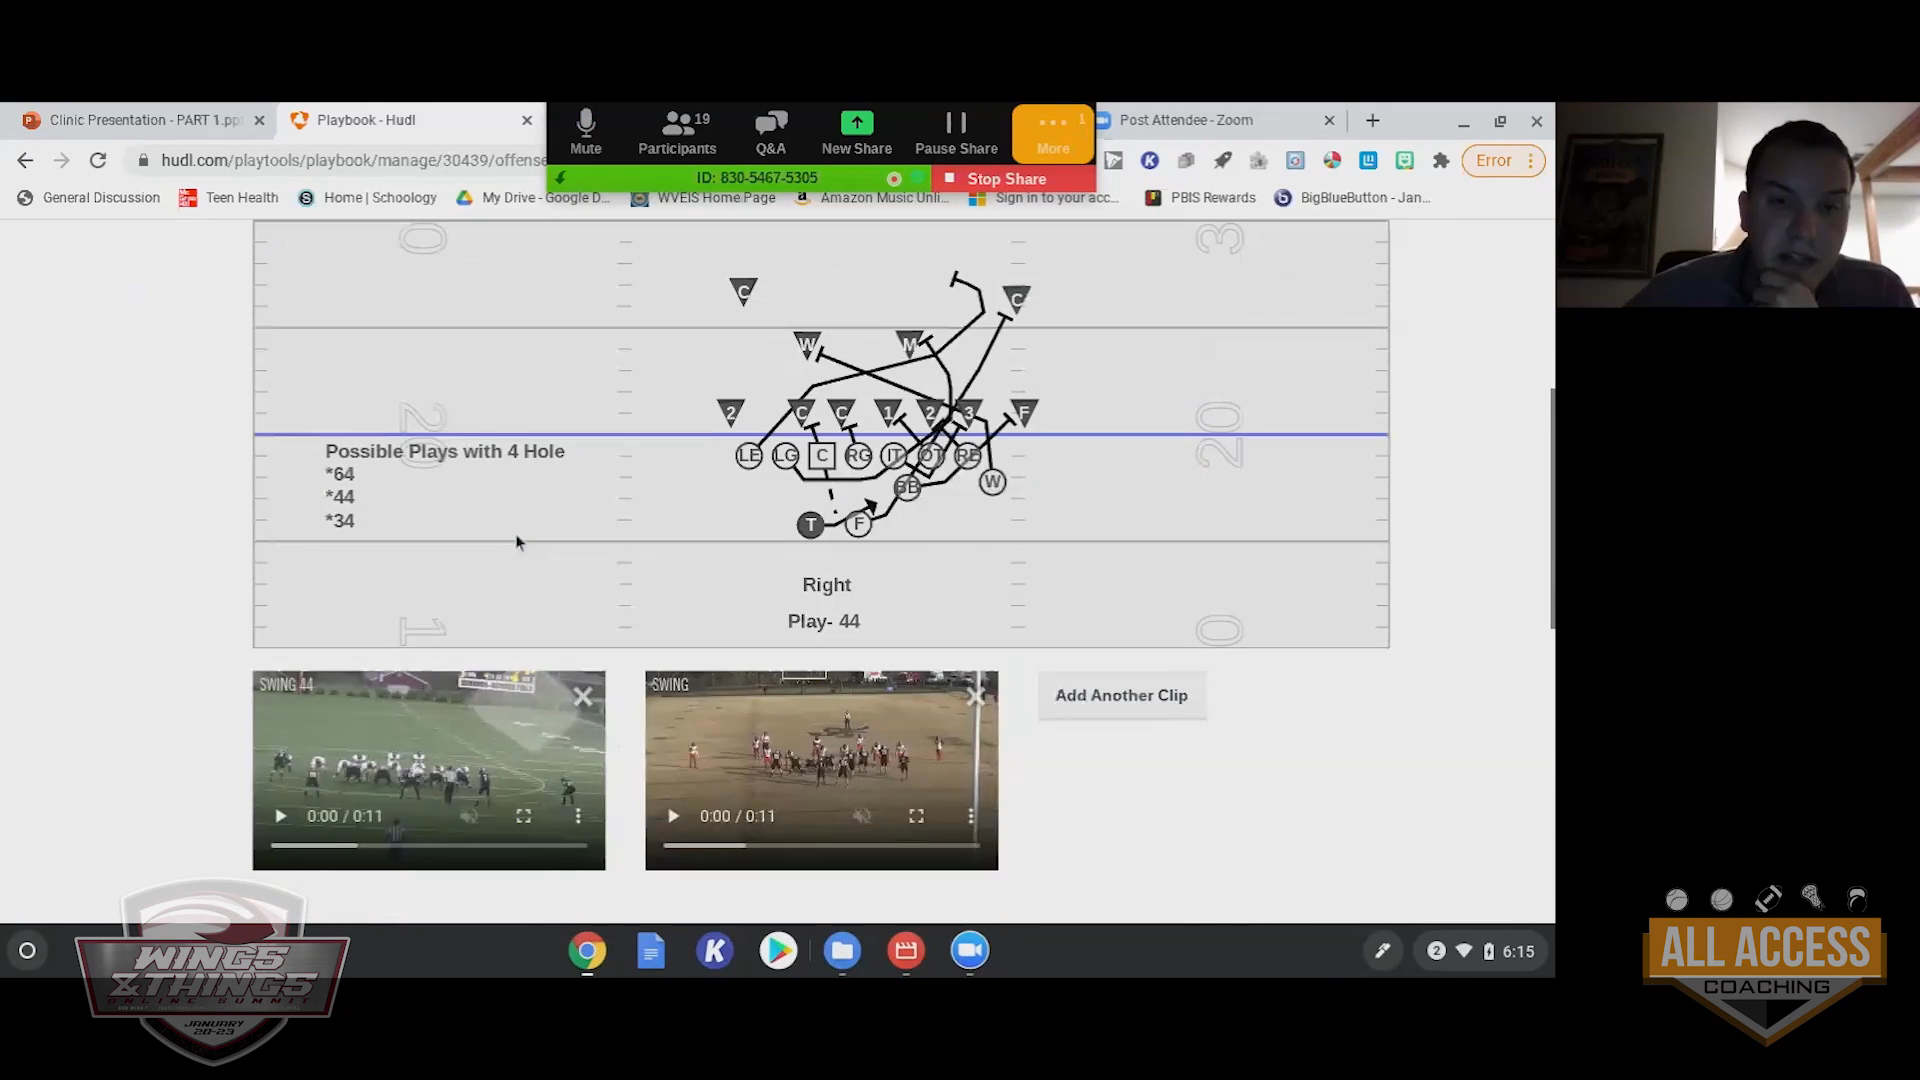
Task: Open the Zoom Q&A panel
Action: point(770,133)
